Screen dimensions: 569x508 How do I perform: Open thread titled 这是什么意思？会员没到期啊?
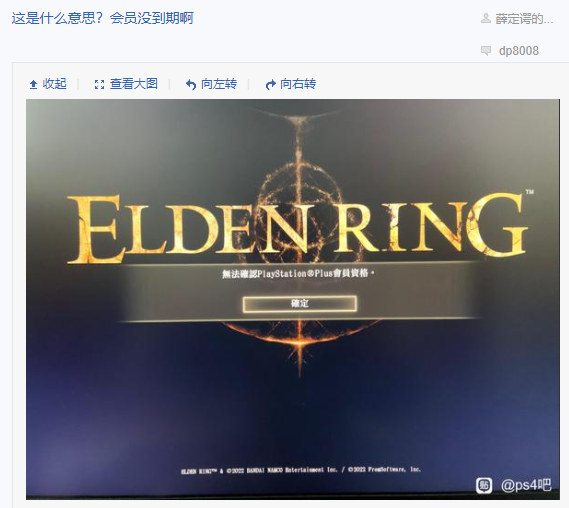[103, 18]
